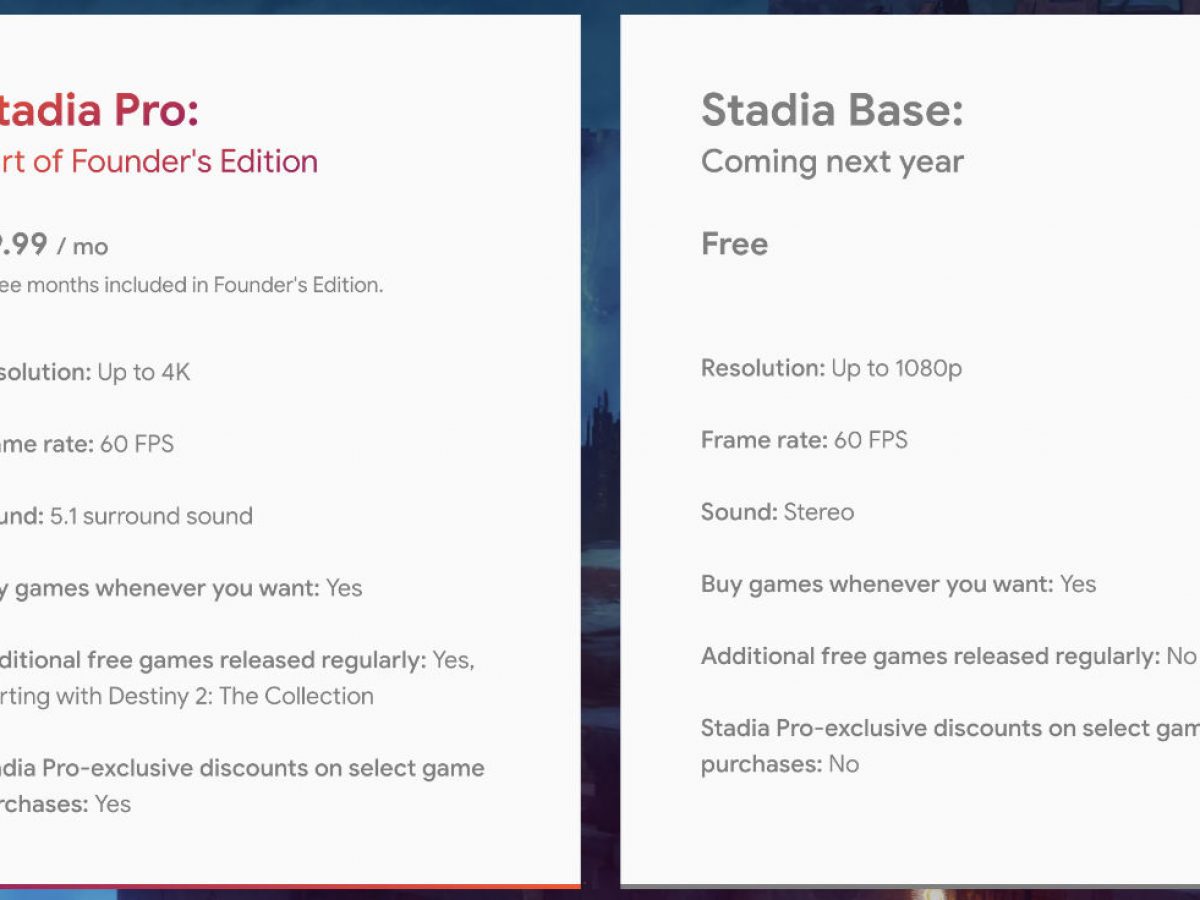Click the Stadia Base 60 FPS frame rate
1200x900 pixels.
[804, 440]
